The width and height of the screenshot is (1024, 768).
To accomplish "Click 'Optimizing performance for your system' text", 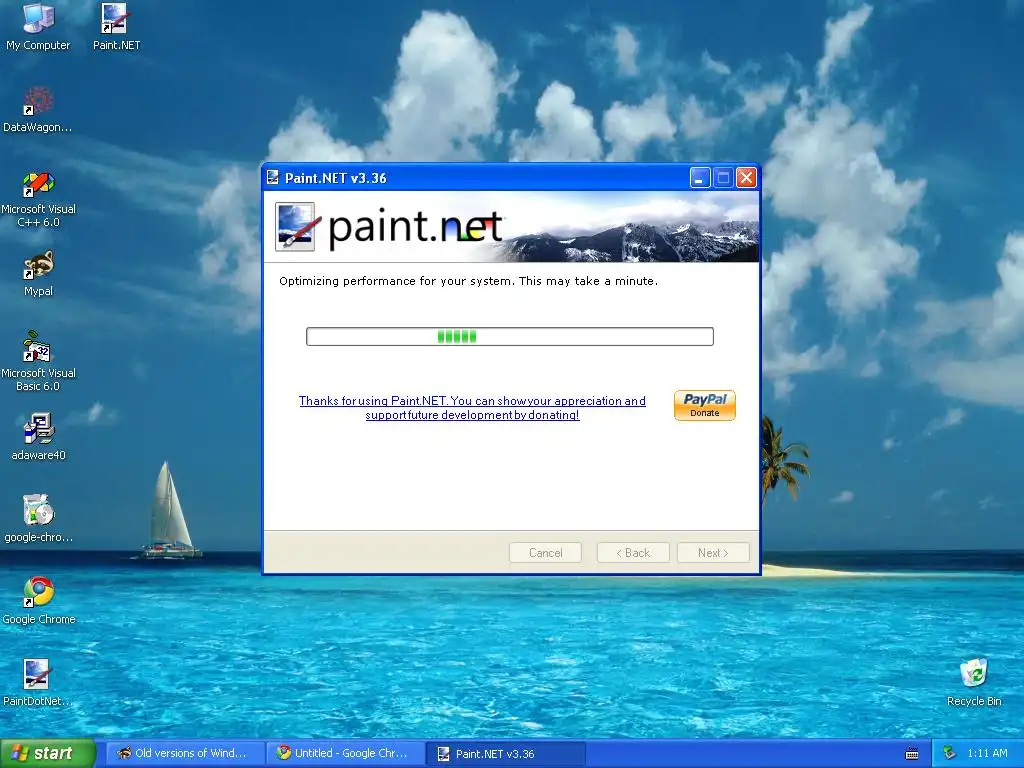I will click(396, 281).
